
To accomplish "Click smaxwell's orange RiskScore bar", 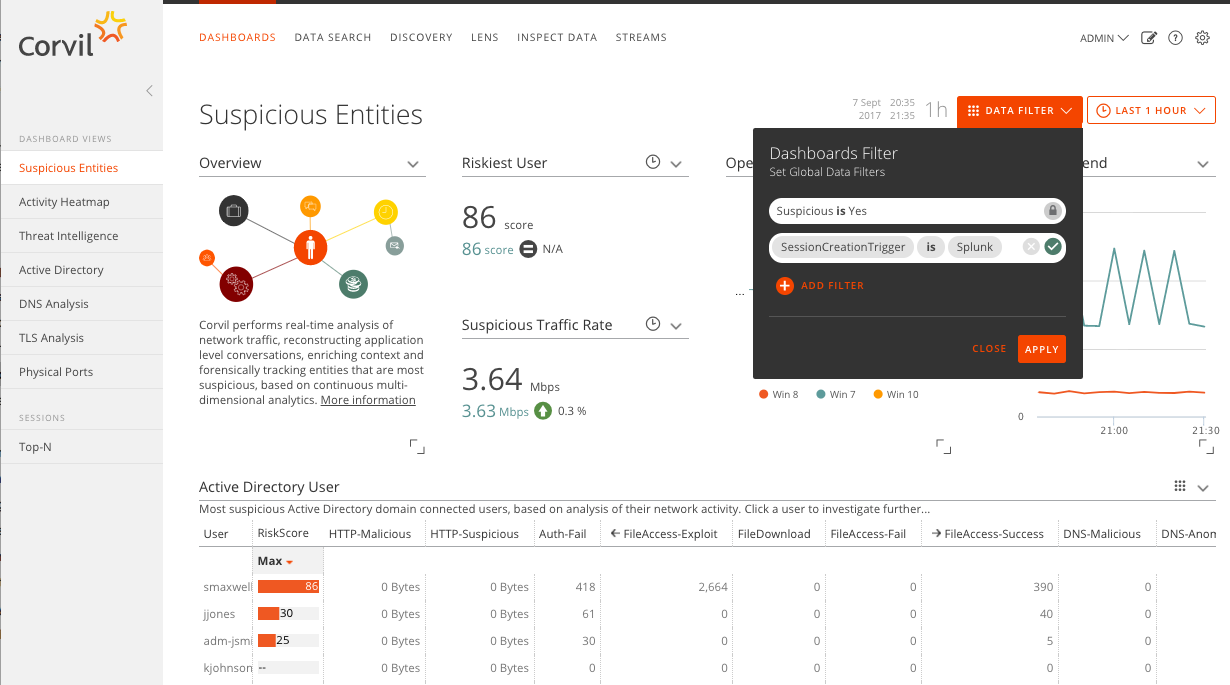I will point(288,586).
